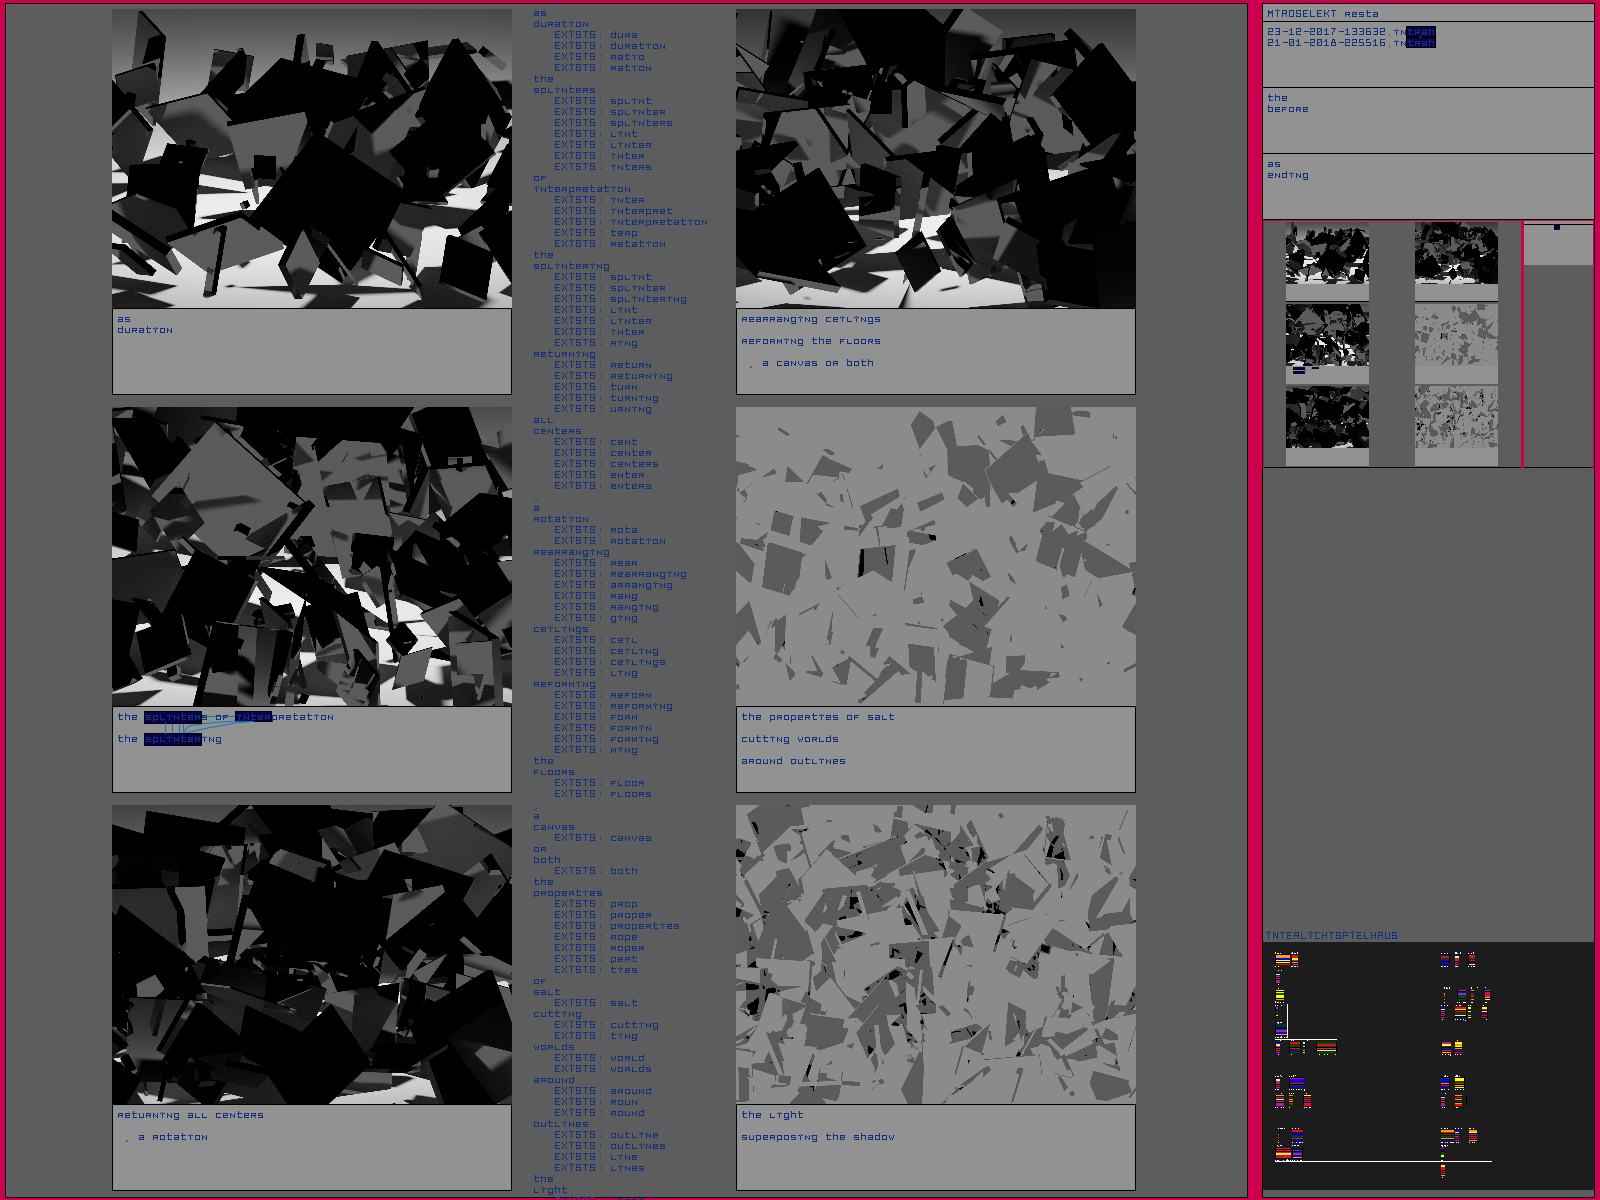Screen dimensions: 1600x1200
Task: Select the top-right thumbnail in preview grid
Action: 1456,255
